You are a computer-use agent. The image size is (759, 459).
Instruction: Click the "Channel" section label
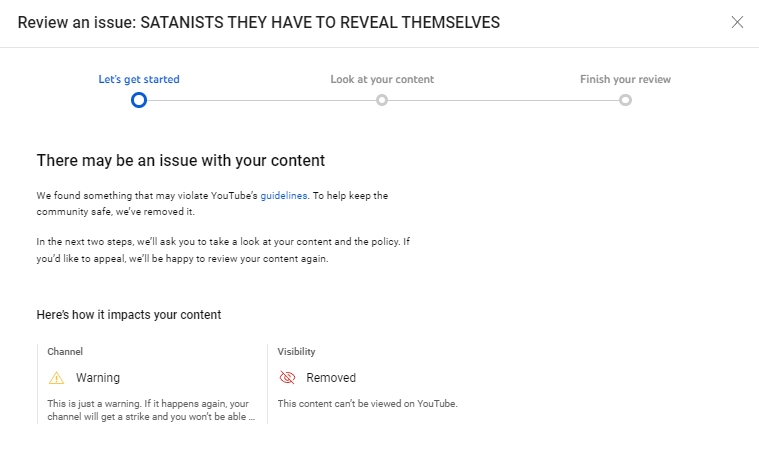point(65,352)
